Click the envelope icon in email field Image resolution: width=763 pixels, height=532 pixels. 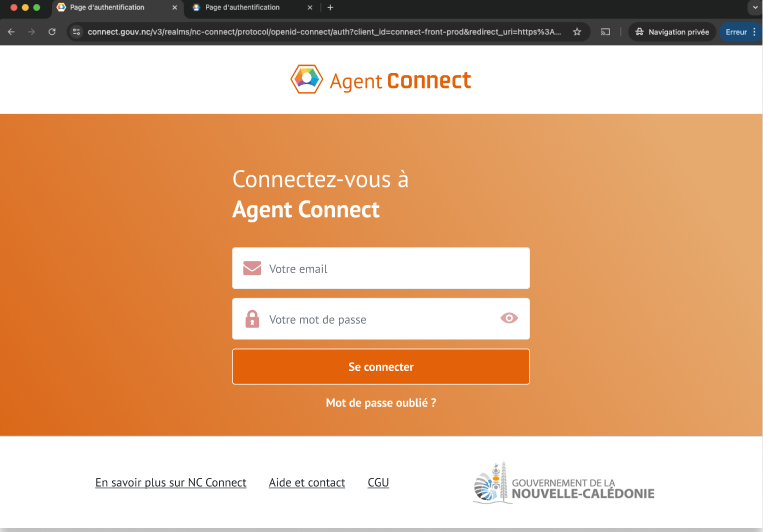point(252,268)
